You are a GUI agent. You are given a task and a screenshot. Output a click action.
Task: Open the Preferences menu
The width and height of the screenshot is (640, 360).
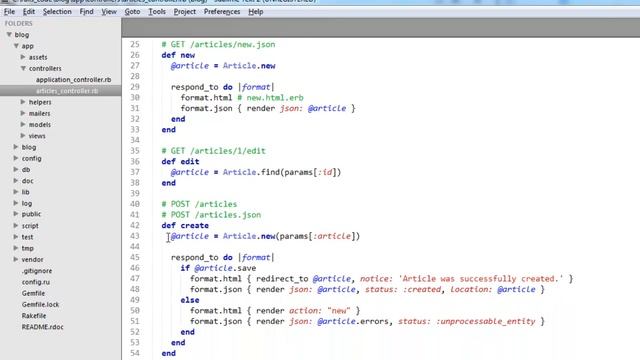[222, 12]
